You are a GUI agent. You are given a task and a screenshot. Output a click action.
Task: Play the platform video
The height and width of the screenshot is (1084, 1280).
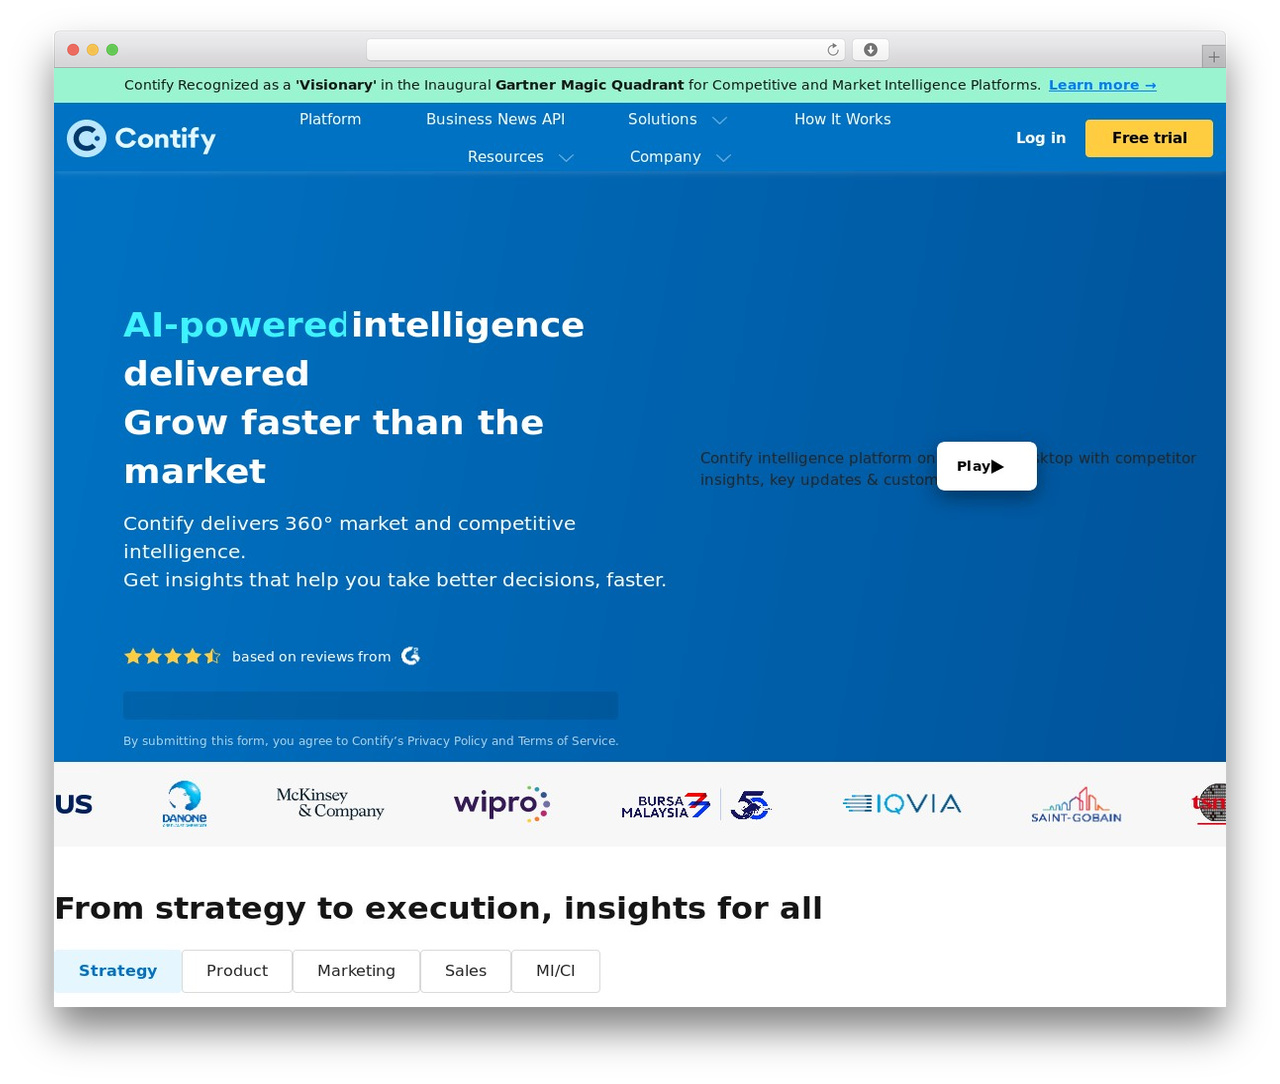click(x=986, y=466)
